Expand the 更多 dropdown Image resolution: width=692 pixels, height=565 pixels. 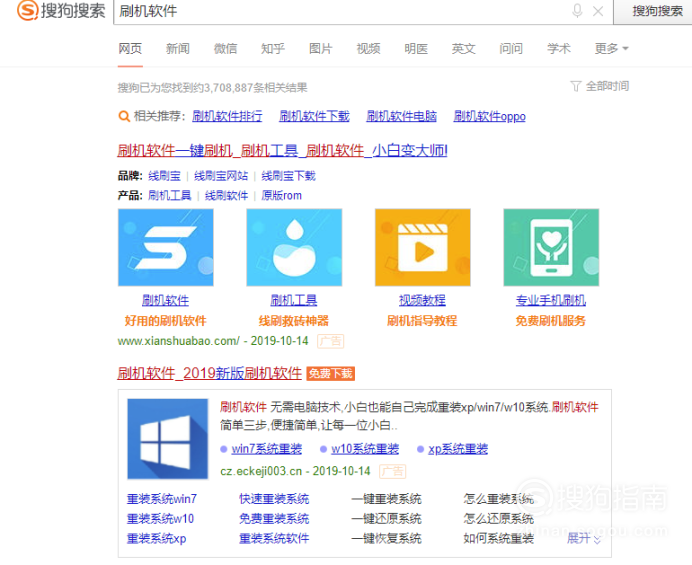[611, 48]
